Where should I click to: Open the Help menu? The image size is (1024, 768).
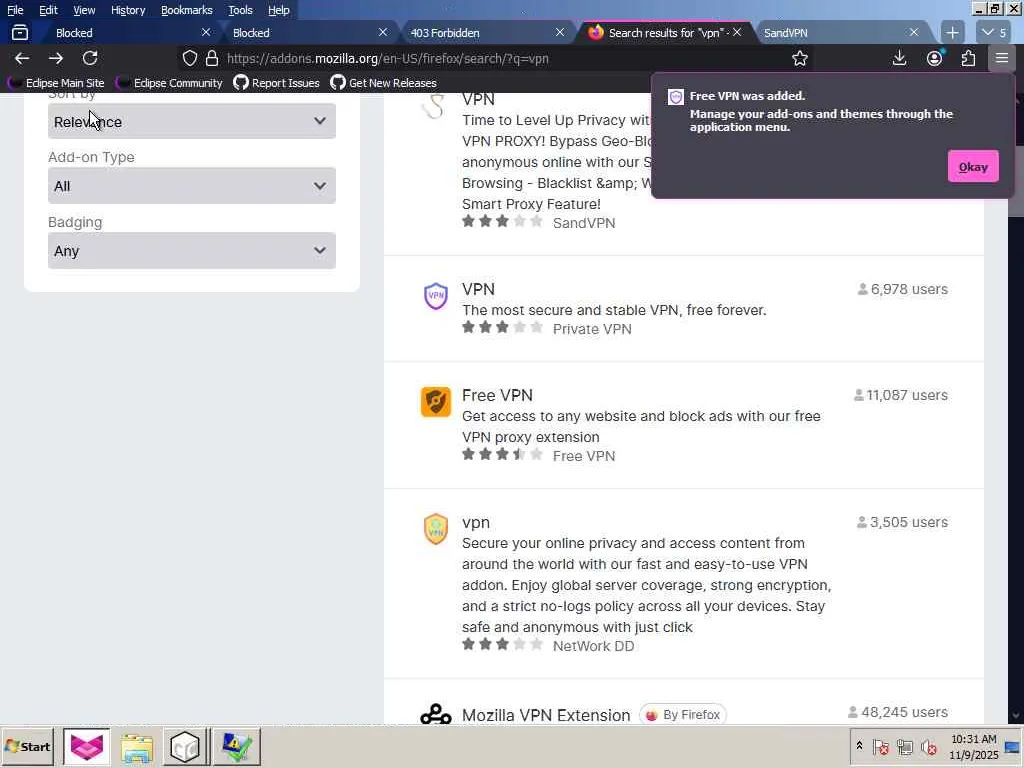[x=279, y=10]
